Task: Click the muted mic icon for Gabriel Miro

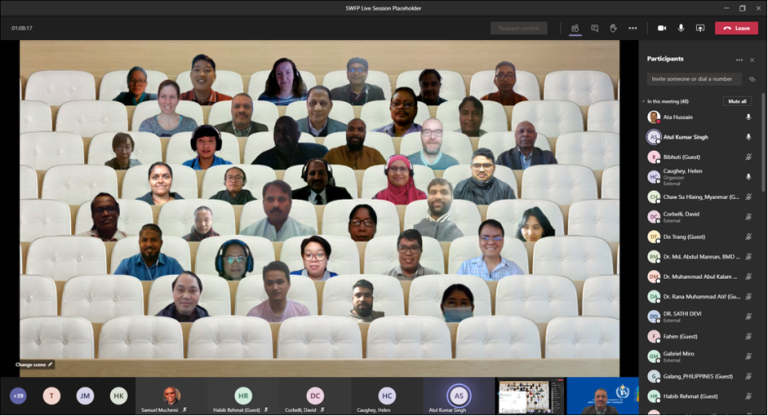Action: click(x=748, y=356)
